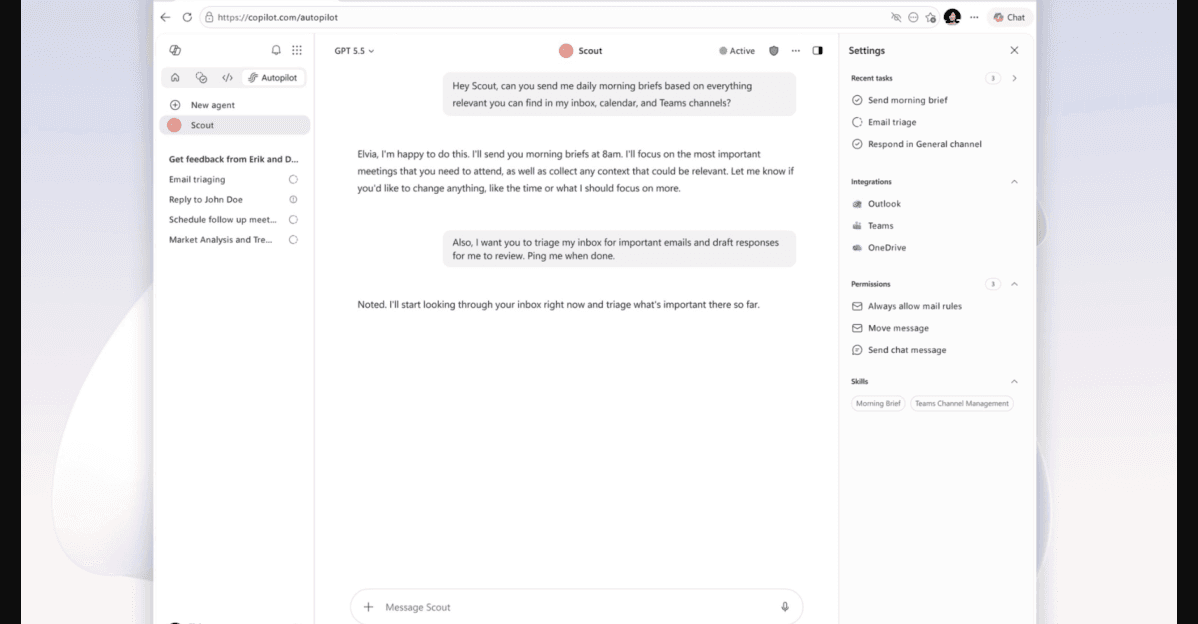The image size is (1198, 624).
Task: Click envelope icon beside Move message
Action: coord(857,328)
